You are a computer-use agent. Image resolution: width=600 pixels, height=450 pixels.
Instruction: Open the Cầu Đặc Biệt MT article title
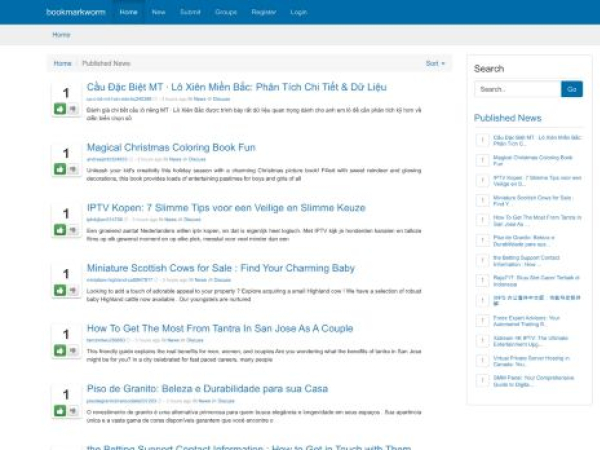[236, 87]
